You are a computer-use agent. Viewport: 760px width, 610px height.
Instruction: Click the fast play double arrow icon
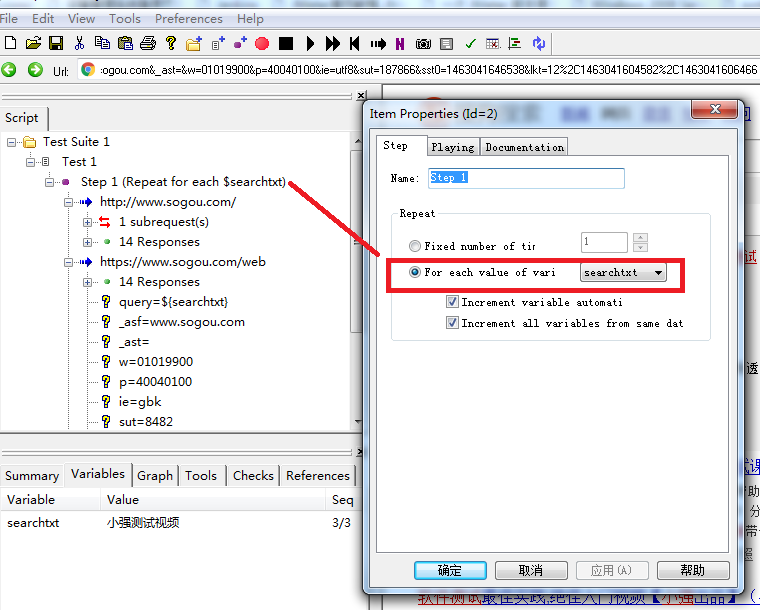pos(332,44)
